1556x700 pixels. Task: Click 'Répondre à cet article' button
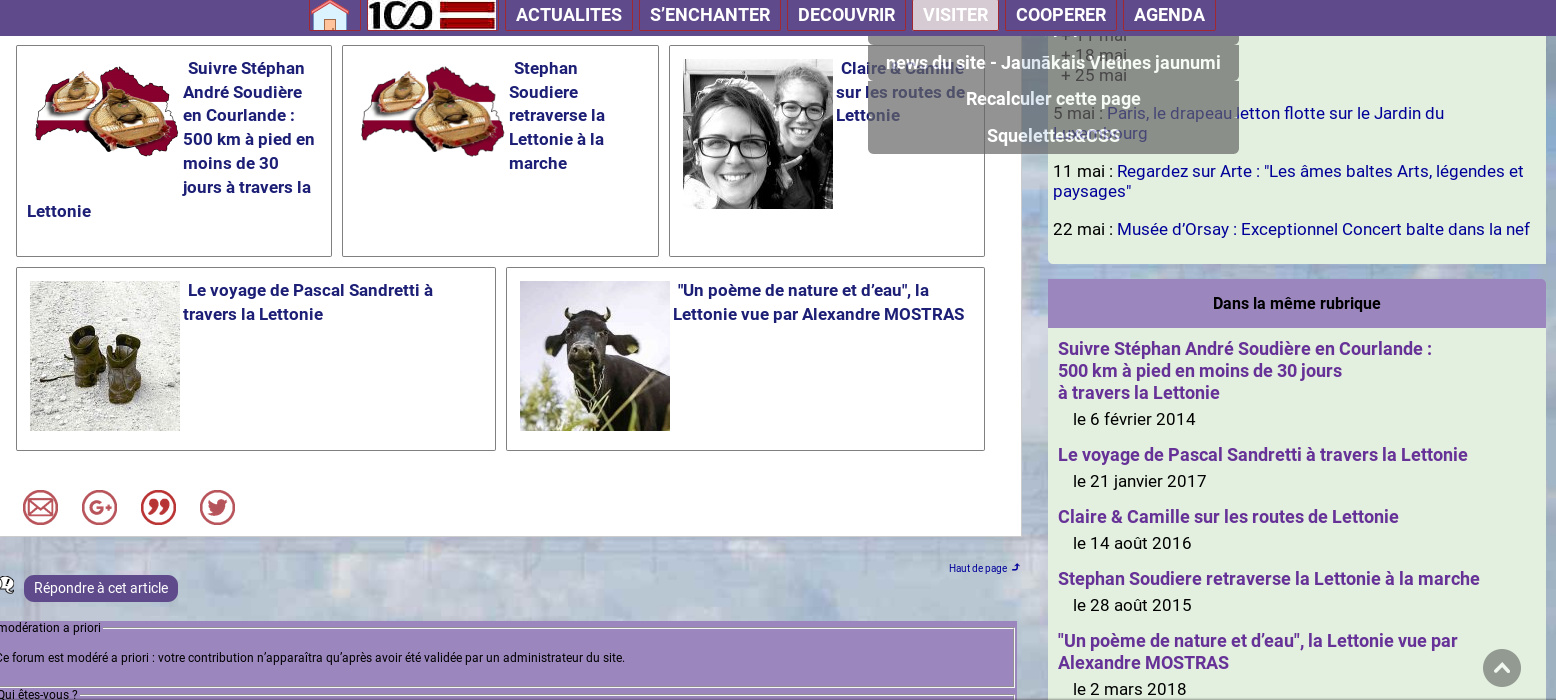click(x=101, y=588)
